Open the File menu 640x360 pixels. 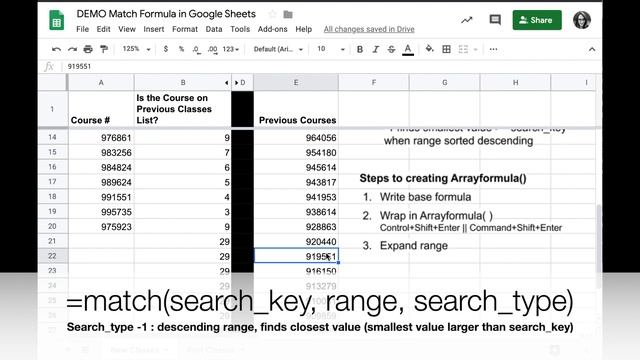(x=82, y=29)
